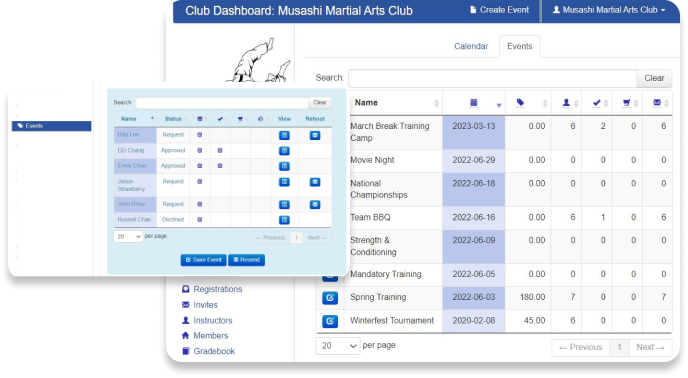Viewport: 688px width, 378px height.
Task: Go to Next page in main events table
Action: tap(650, 347)
